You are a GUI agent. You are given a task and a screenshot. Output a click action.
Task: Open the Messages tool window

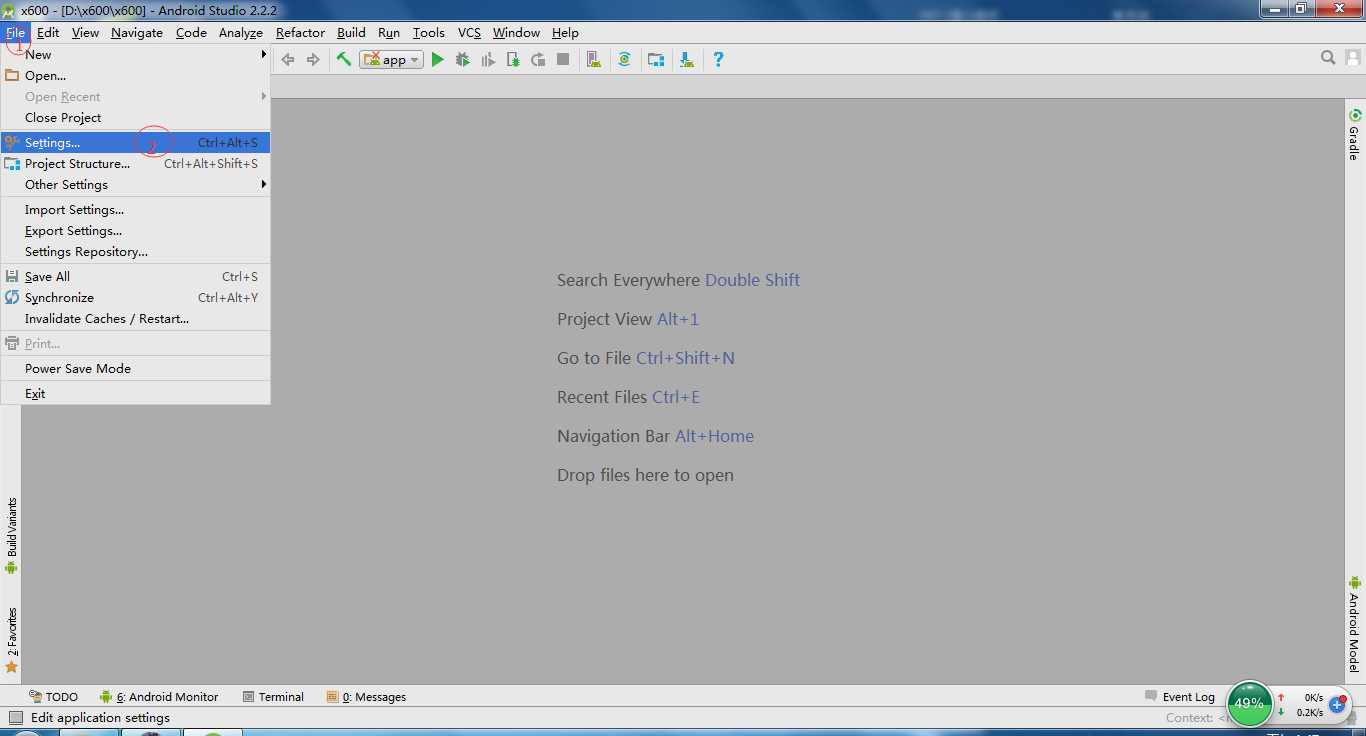(366, 697)
